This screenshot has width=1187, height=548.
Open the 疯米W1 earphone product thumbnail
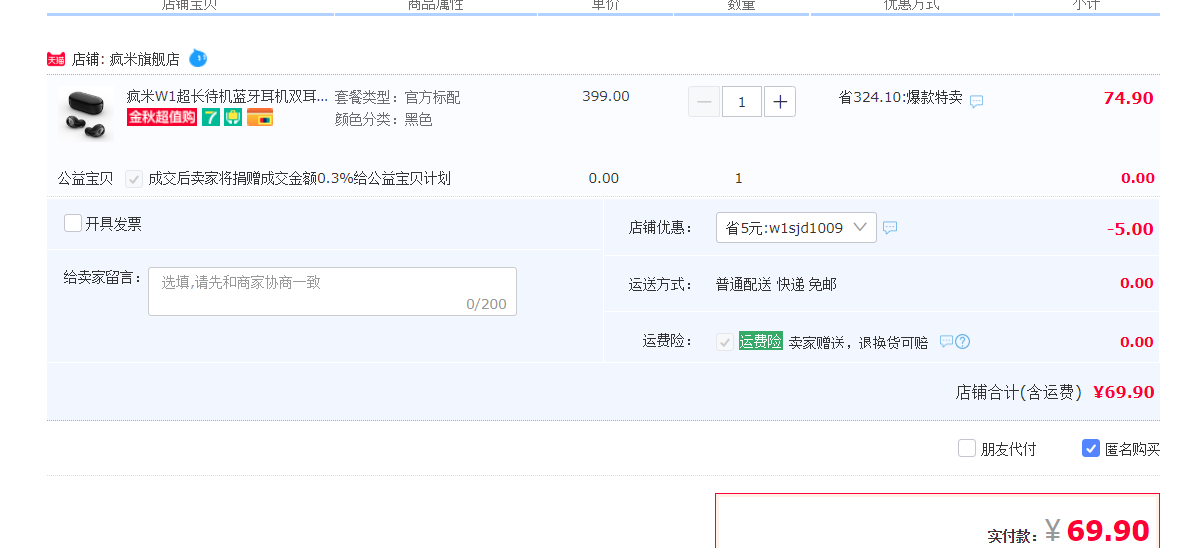(x=86, y=114)
